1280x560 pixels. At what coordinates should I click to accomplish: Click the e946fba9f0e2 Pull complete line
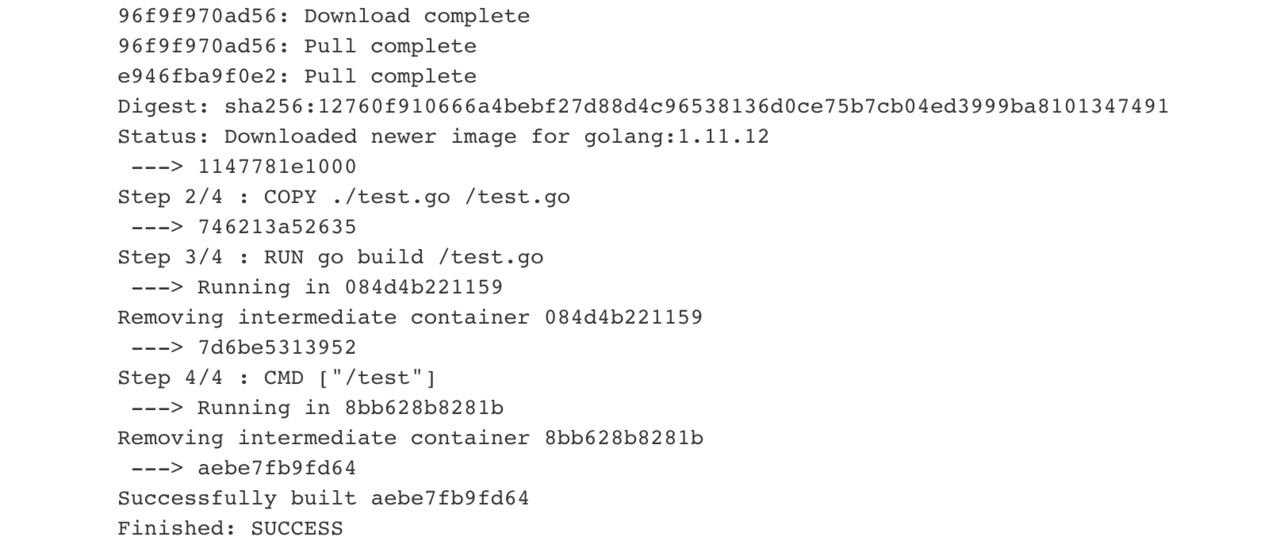pos(297,76)
